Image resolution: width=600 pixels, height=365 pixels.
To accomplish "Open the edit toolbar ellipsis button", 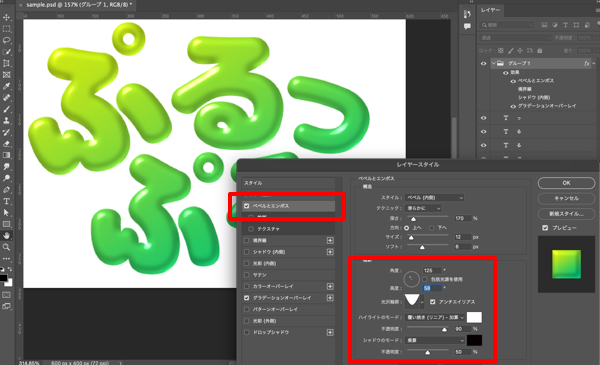I will click(x=7, y=259).
